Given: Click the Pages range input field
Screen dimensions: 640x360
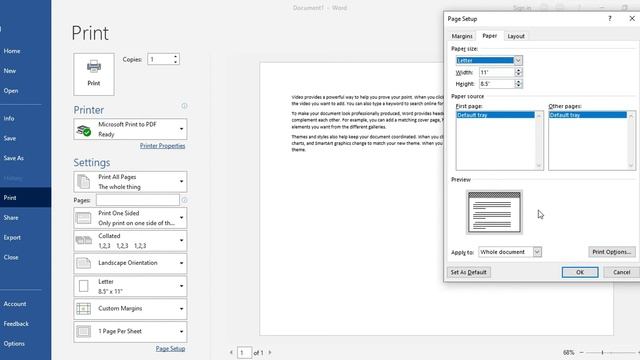Looking at the screenshot, I should tap(138, 200).
